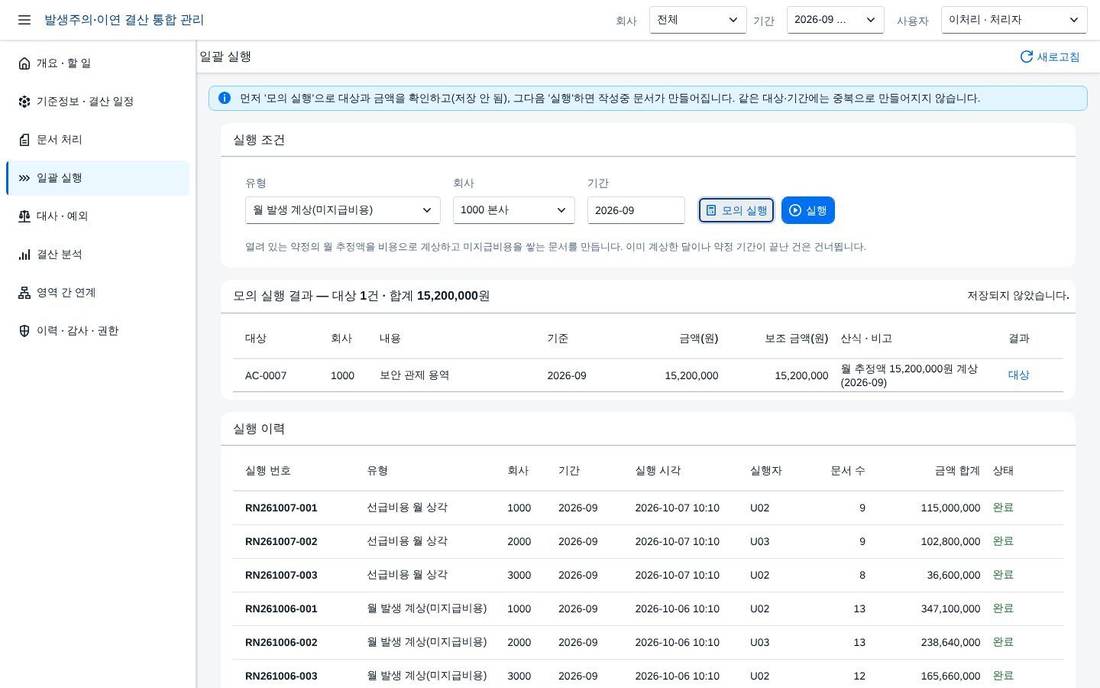Open the 유형 dropdown 월 발생 계상(미지급비용)
1100x688 pixels.
342,210
